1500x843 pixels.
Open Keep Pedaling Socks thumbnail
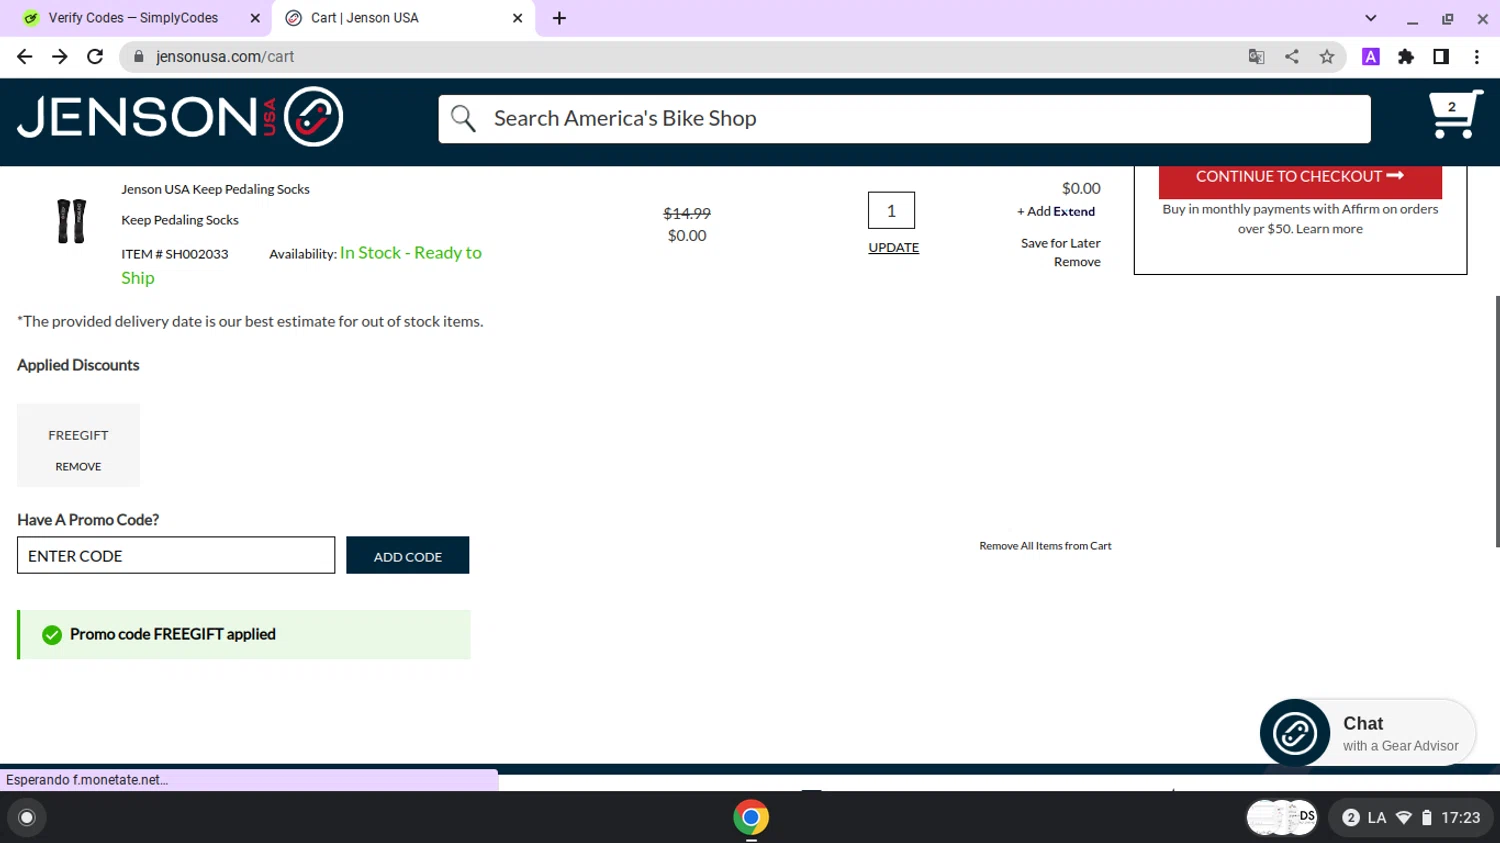click(71, 221)
